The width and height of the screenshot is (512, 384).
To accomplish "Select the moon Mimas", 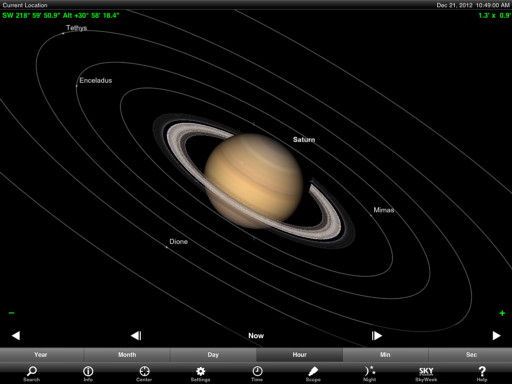I will [384, 210].
